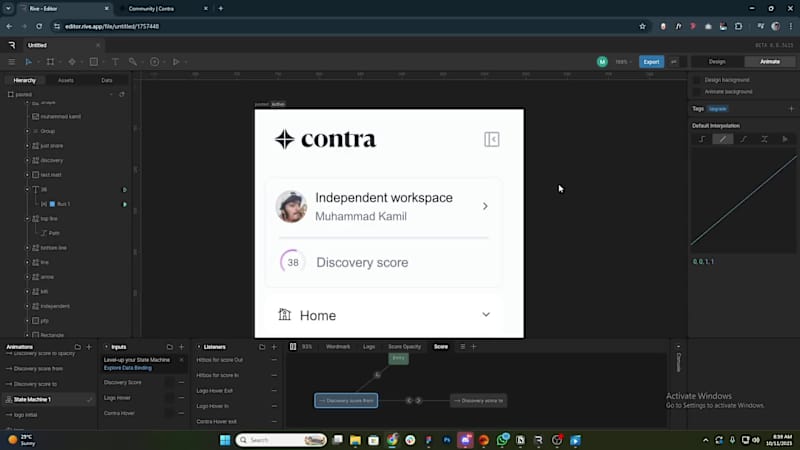Open File Explorer from taskbar
Screen dimensions: 800x450
[356, 440]
